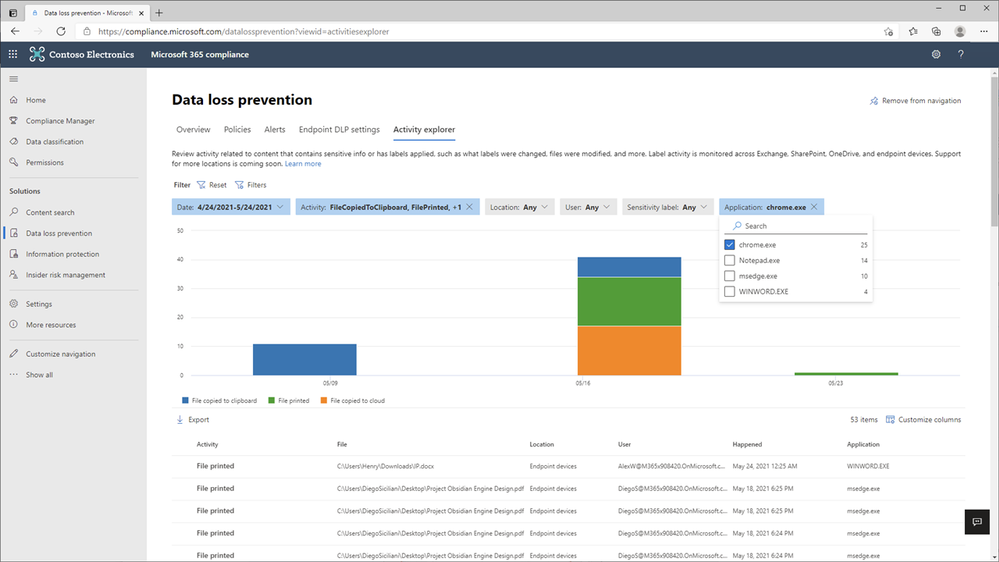Toggle File printed legend swatch
Screen dimensions: 999x562
point(271,401)
